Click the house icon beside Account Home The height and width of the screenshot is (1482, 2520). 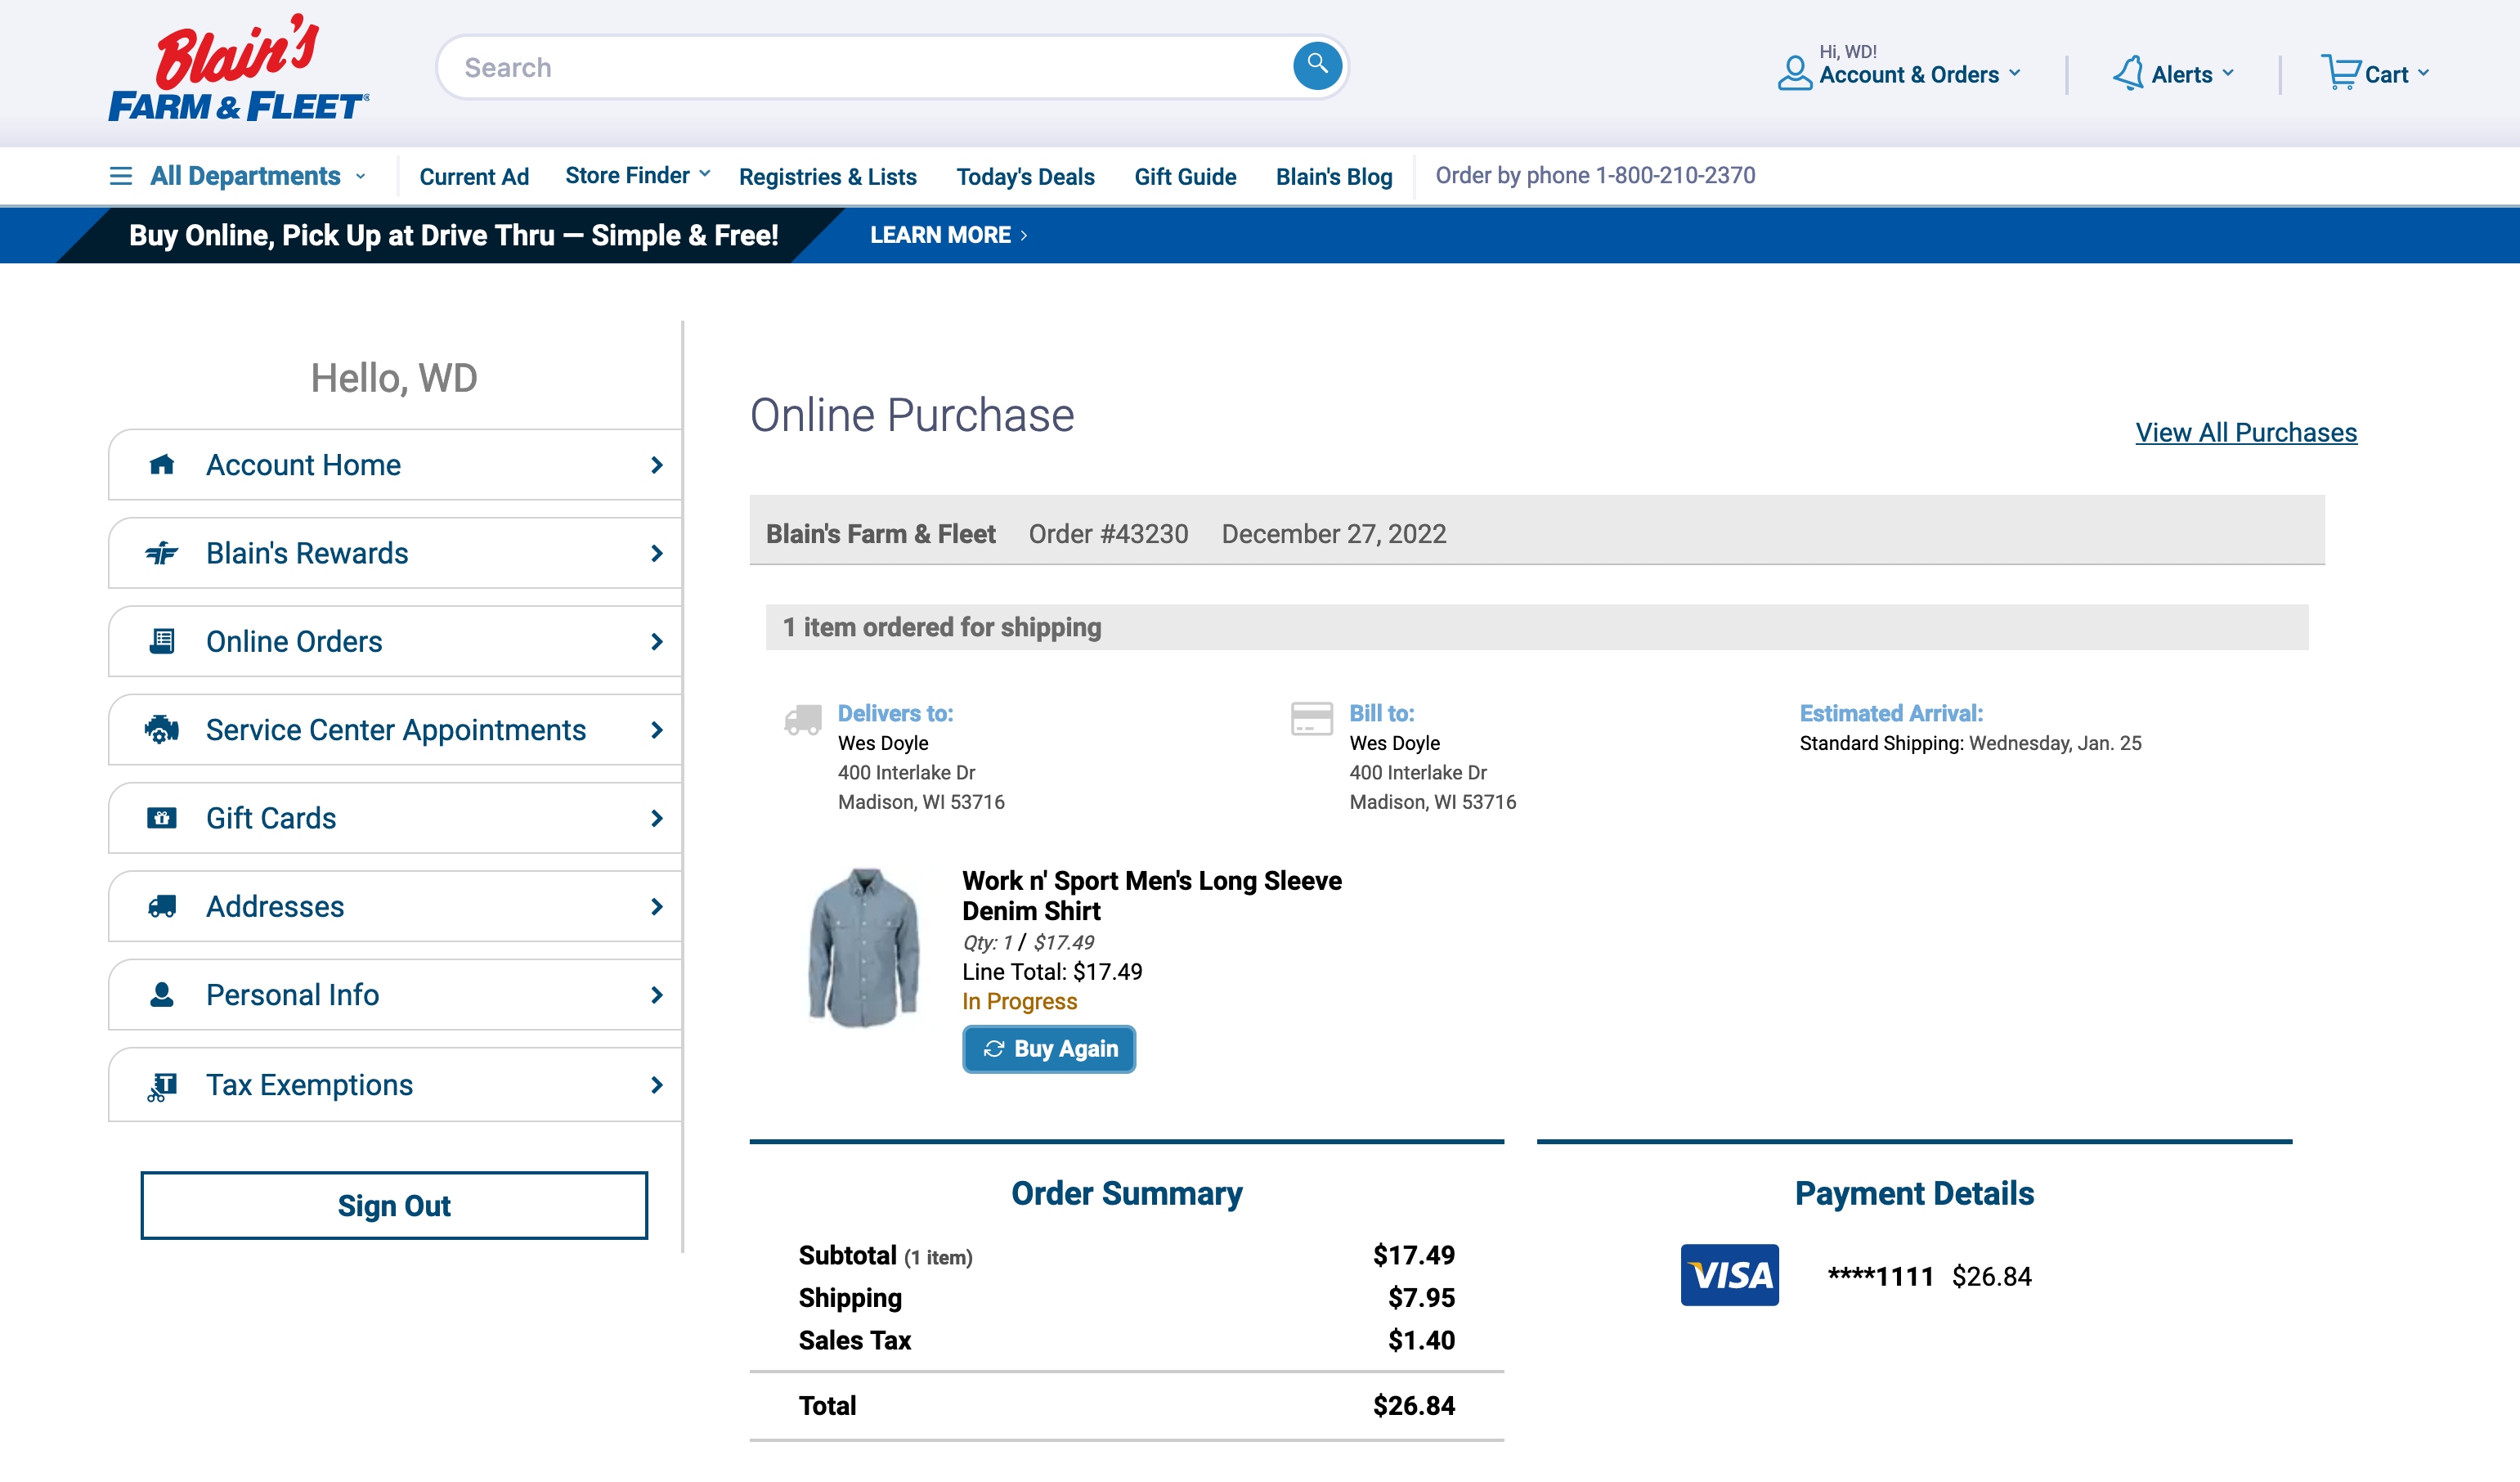[162, 464]
